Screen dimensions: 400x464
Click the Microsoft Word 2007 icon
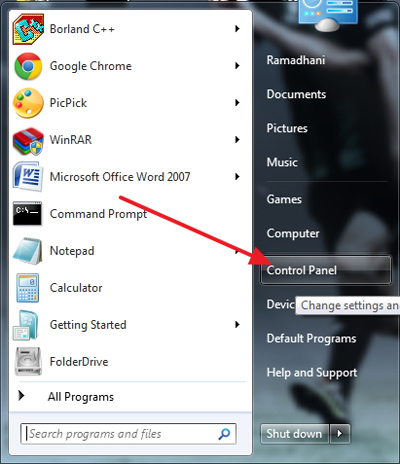pos(28,177)
